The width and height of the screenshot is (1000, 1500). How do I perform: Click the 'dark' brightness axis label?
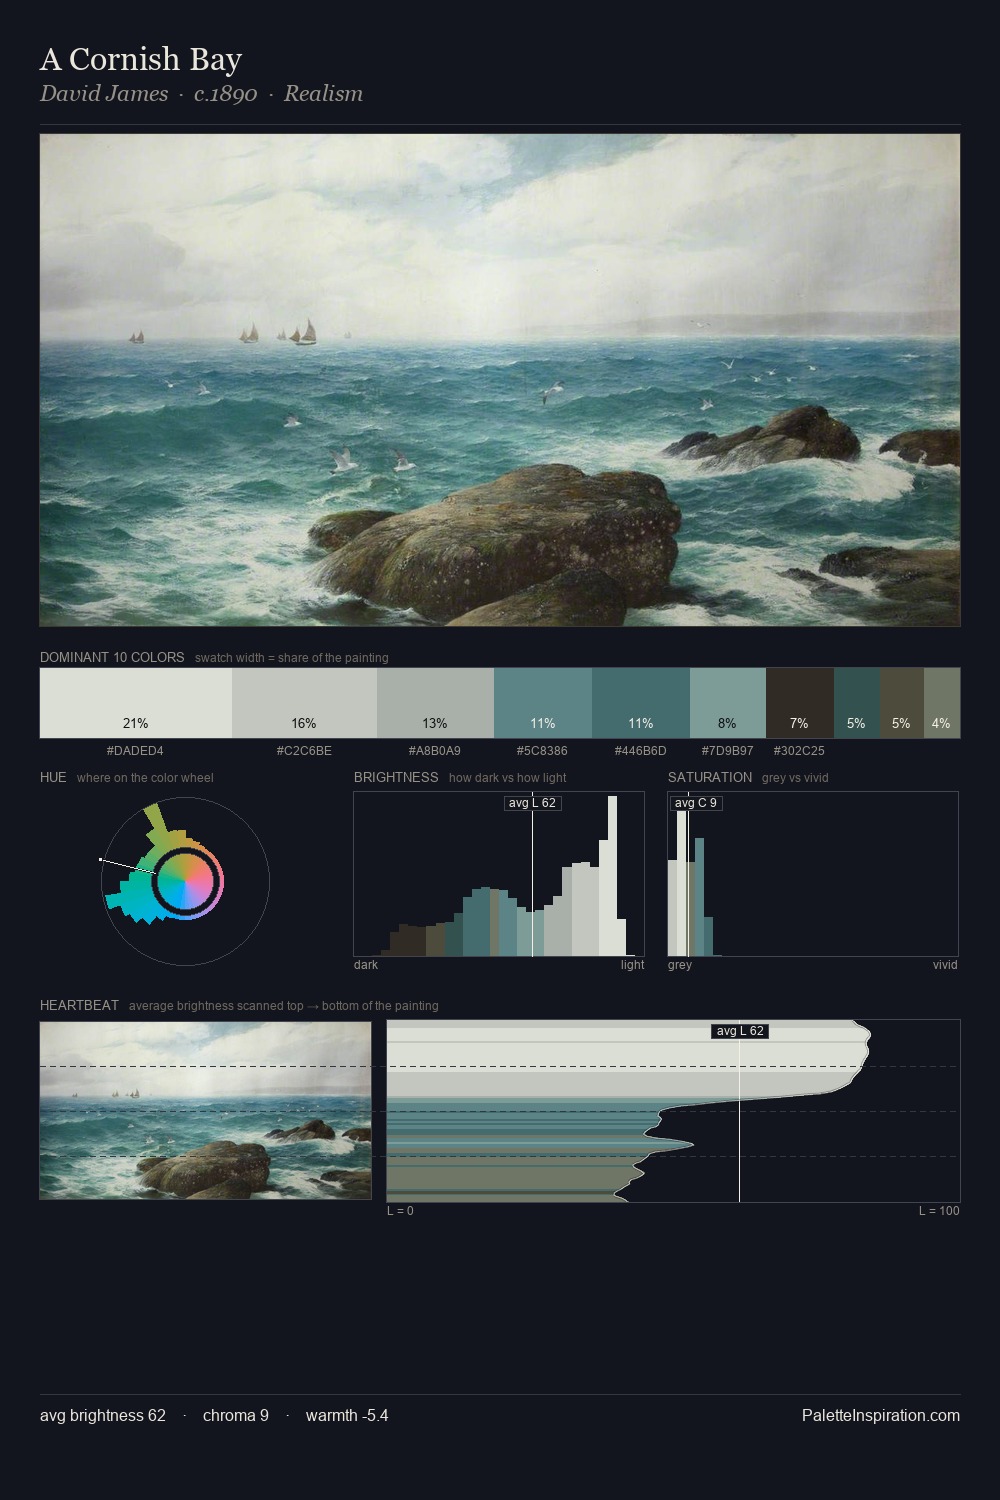[x=366, y=965]
